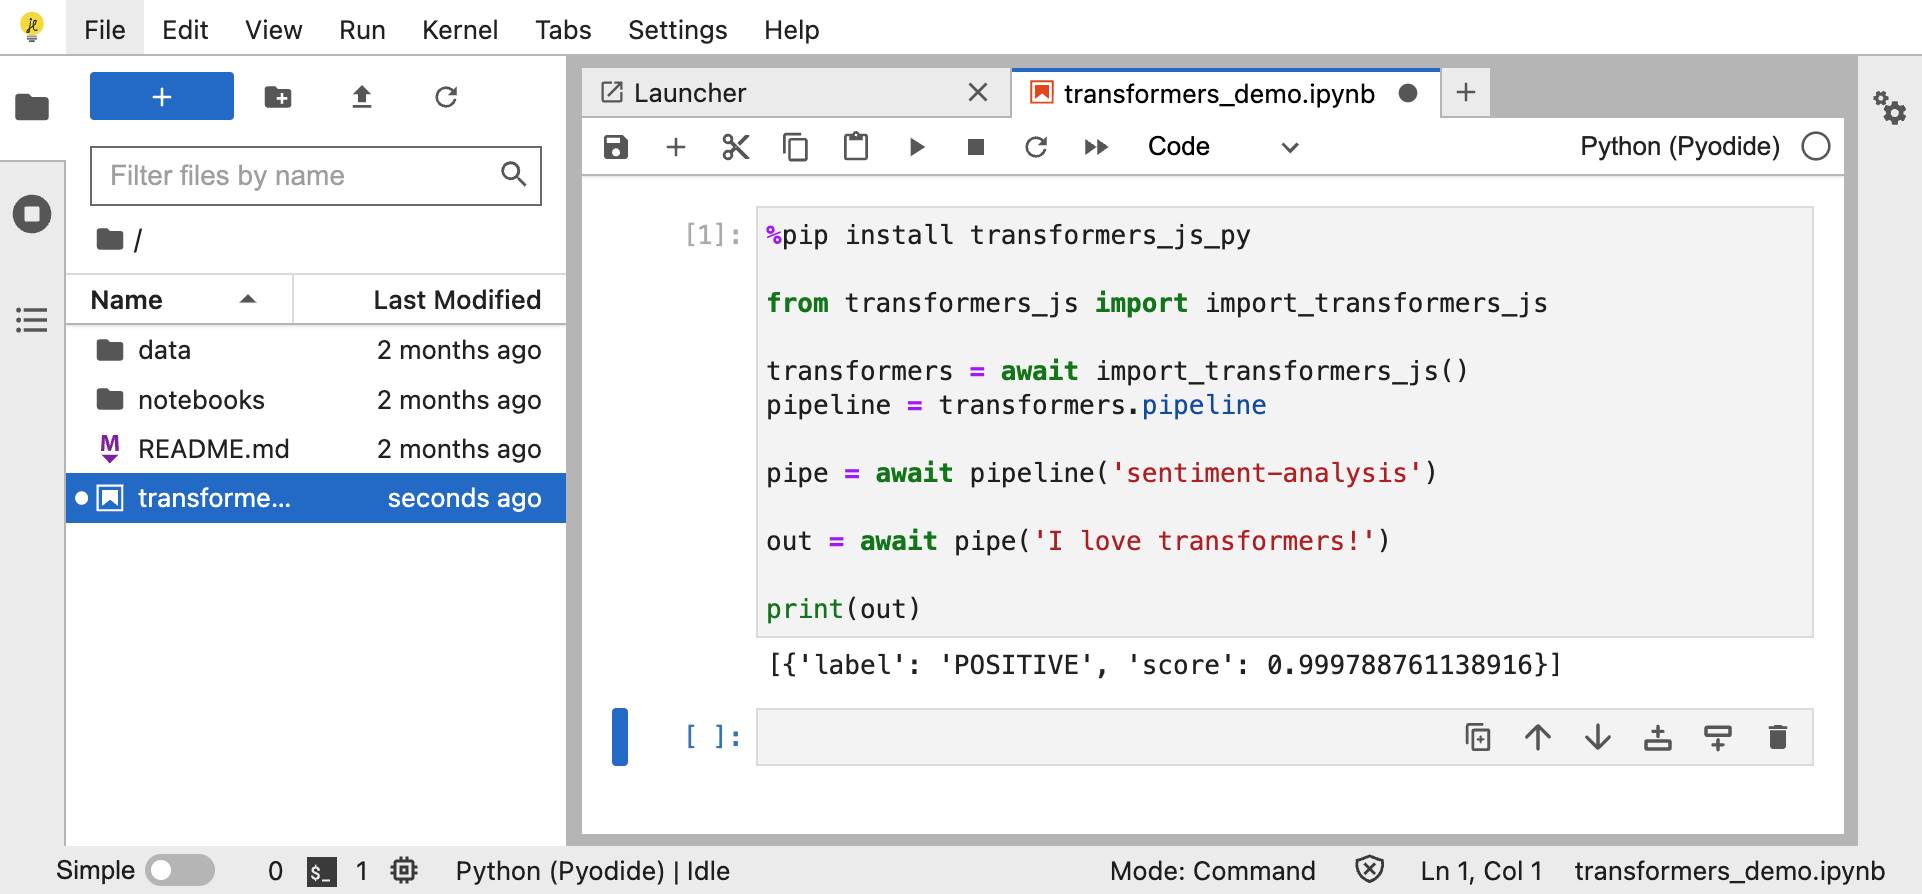Viewport: 1922px width, 894px height.
Task: Sort files by Name column
Action: pos(179,300)
